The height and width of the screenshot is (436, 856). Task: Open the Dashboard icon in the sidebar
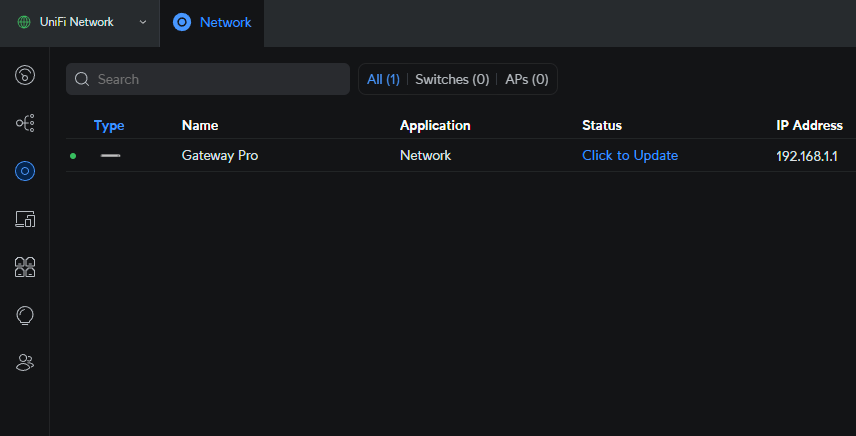tap(25, 74)
